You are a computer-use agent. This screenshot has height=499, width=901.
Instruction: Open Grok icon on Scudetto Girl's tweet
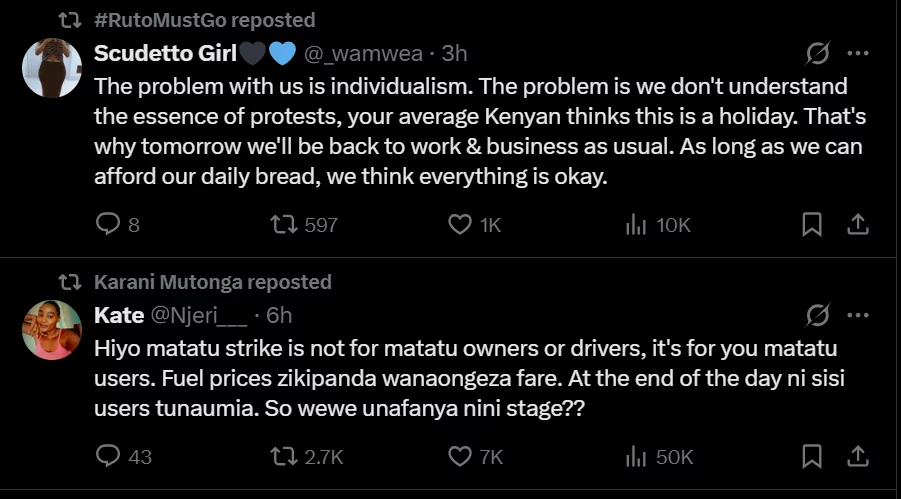(817, 53)
